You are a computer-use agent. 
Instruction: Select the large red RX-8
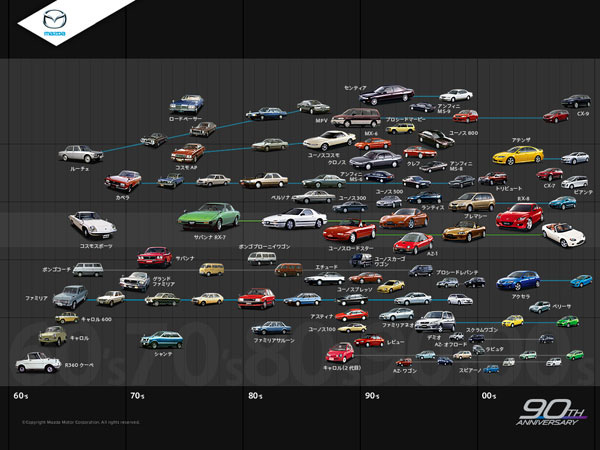point(519,217)
